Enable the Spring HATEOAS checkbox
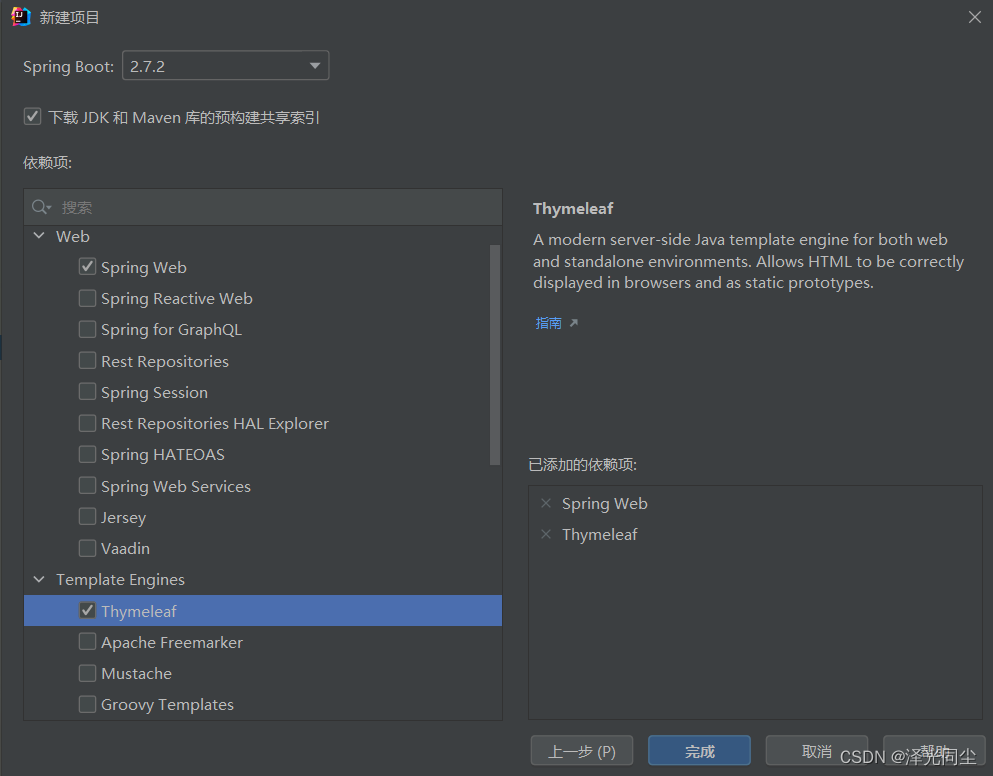993x776 pixels. [x=87, y=454]
